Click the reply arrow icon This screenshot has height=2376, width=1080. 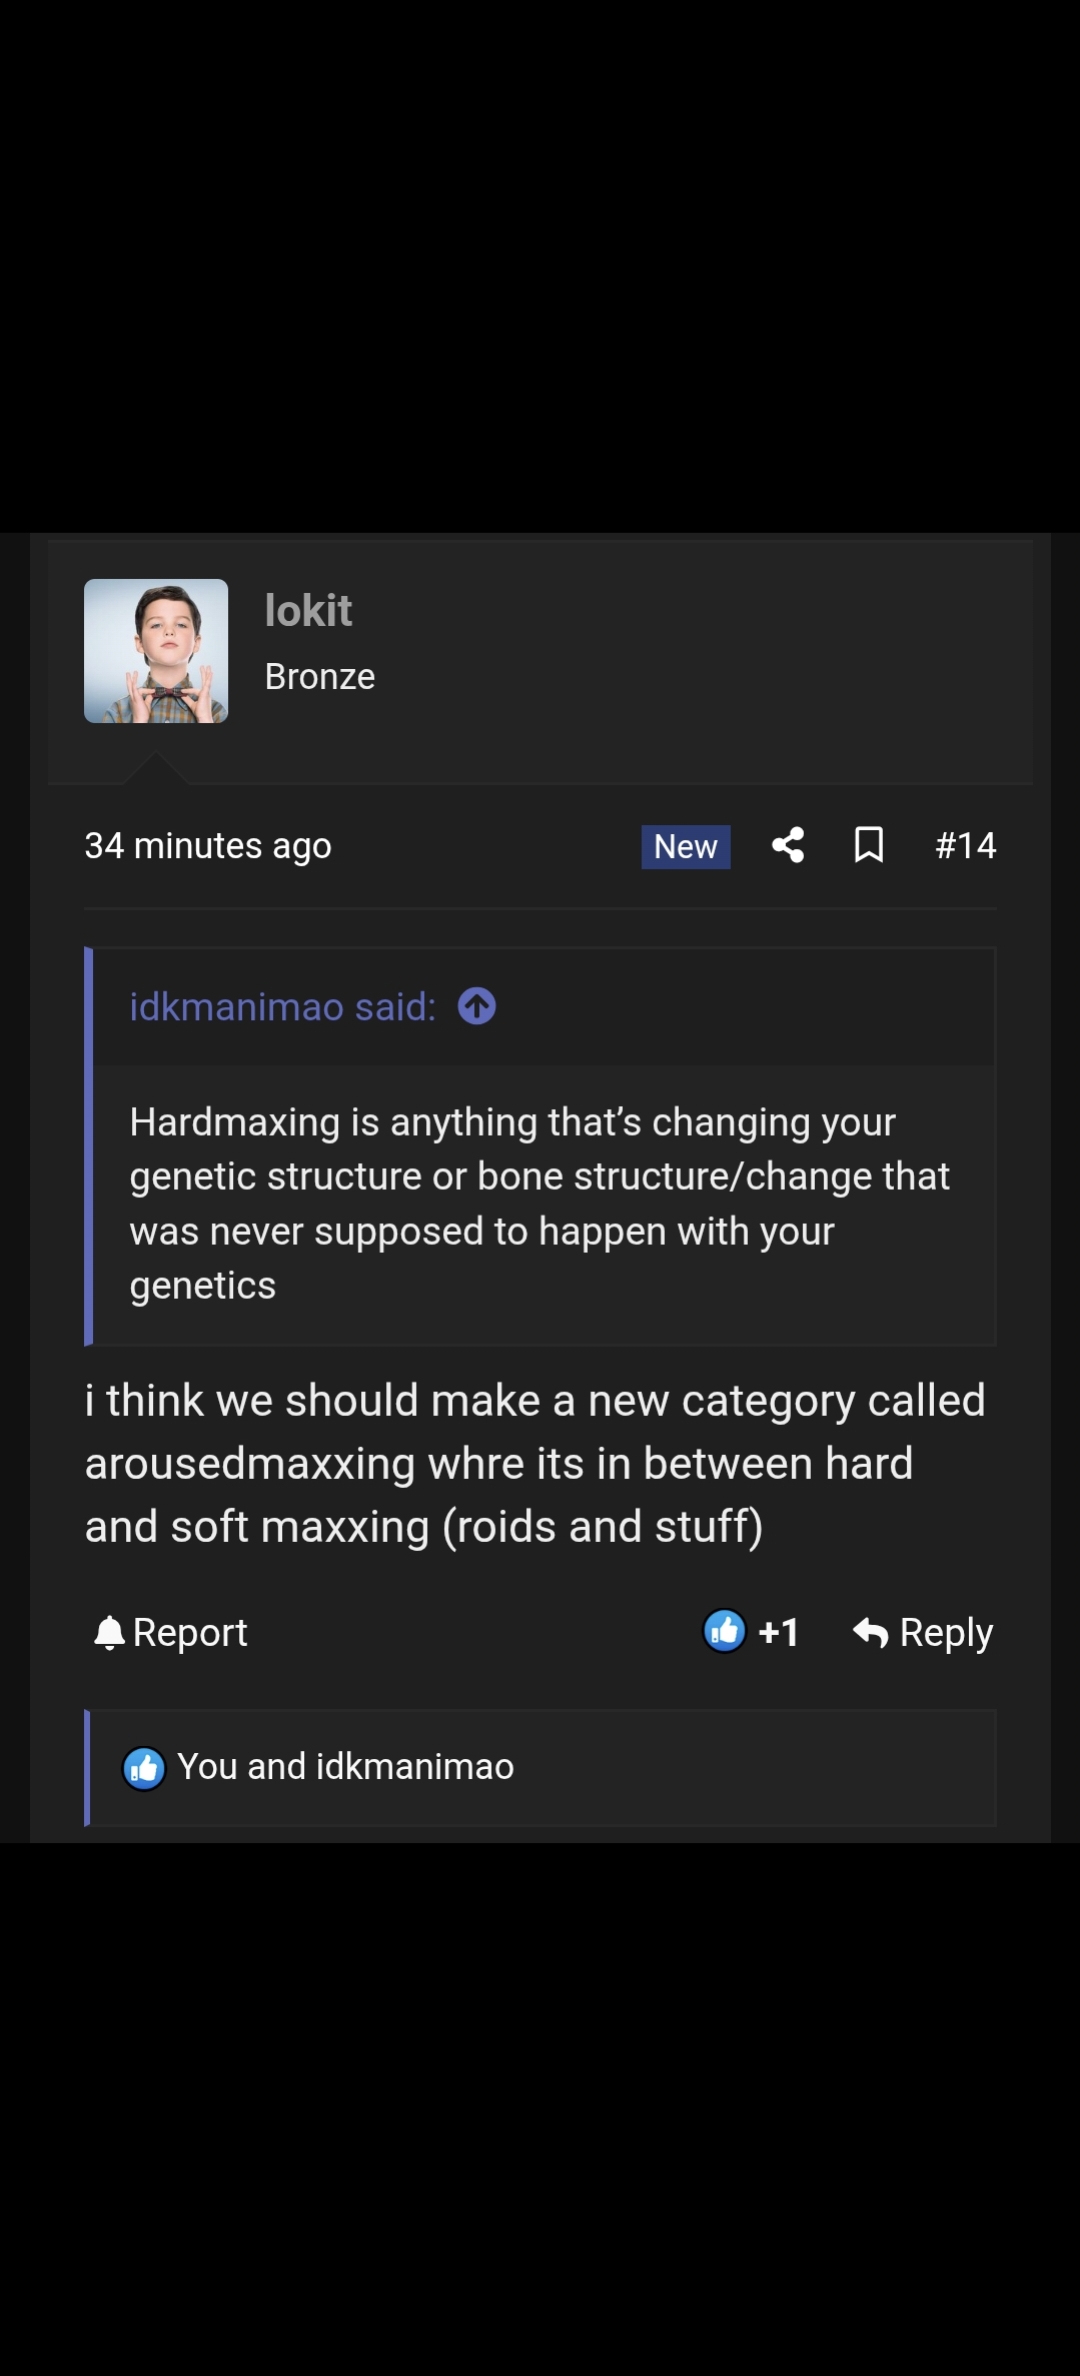click(871, 1633)
